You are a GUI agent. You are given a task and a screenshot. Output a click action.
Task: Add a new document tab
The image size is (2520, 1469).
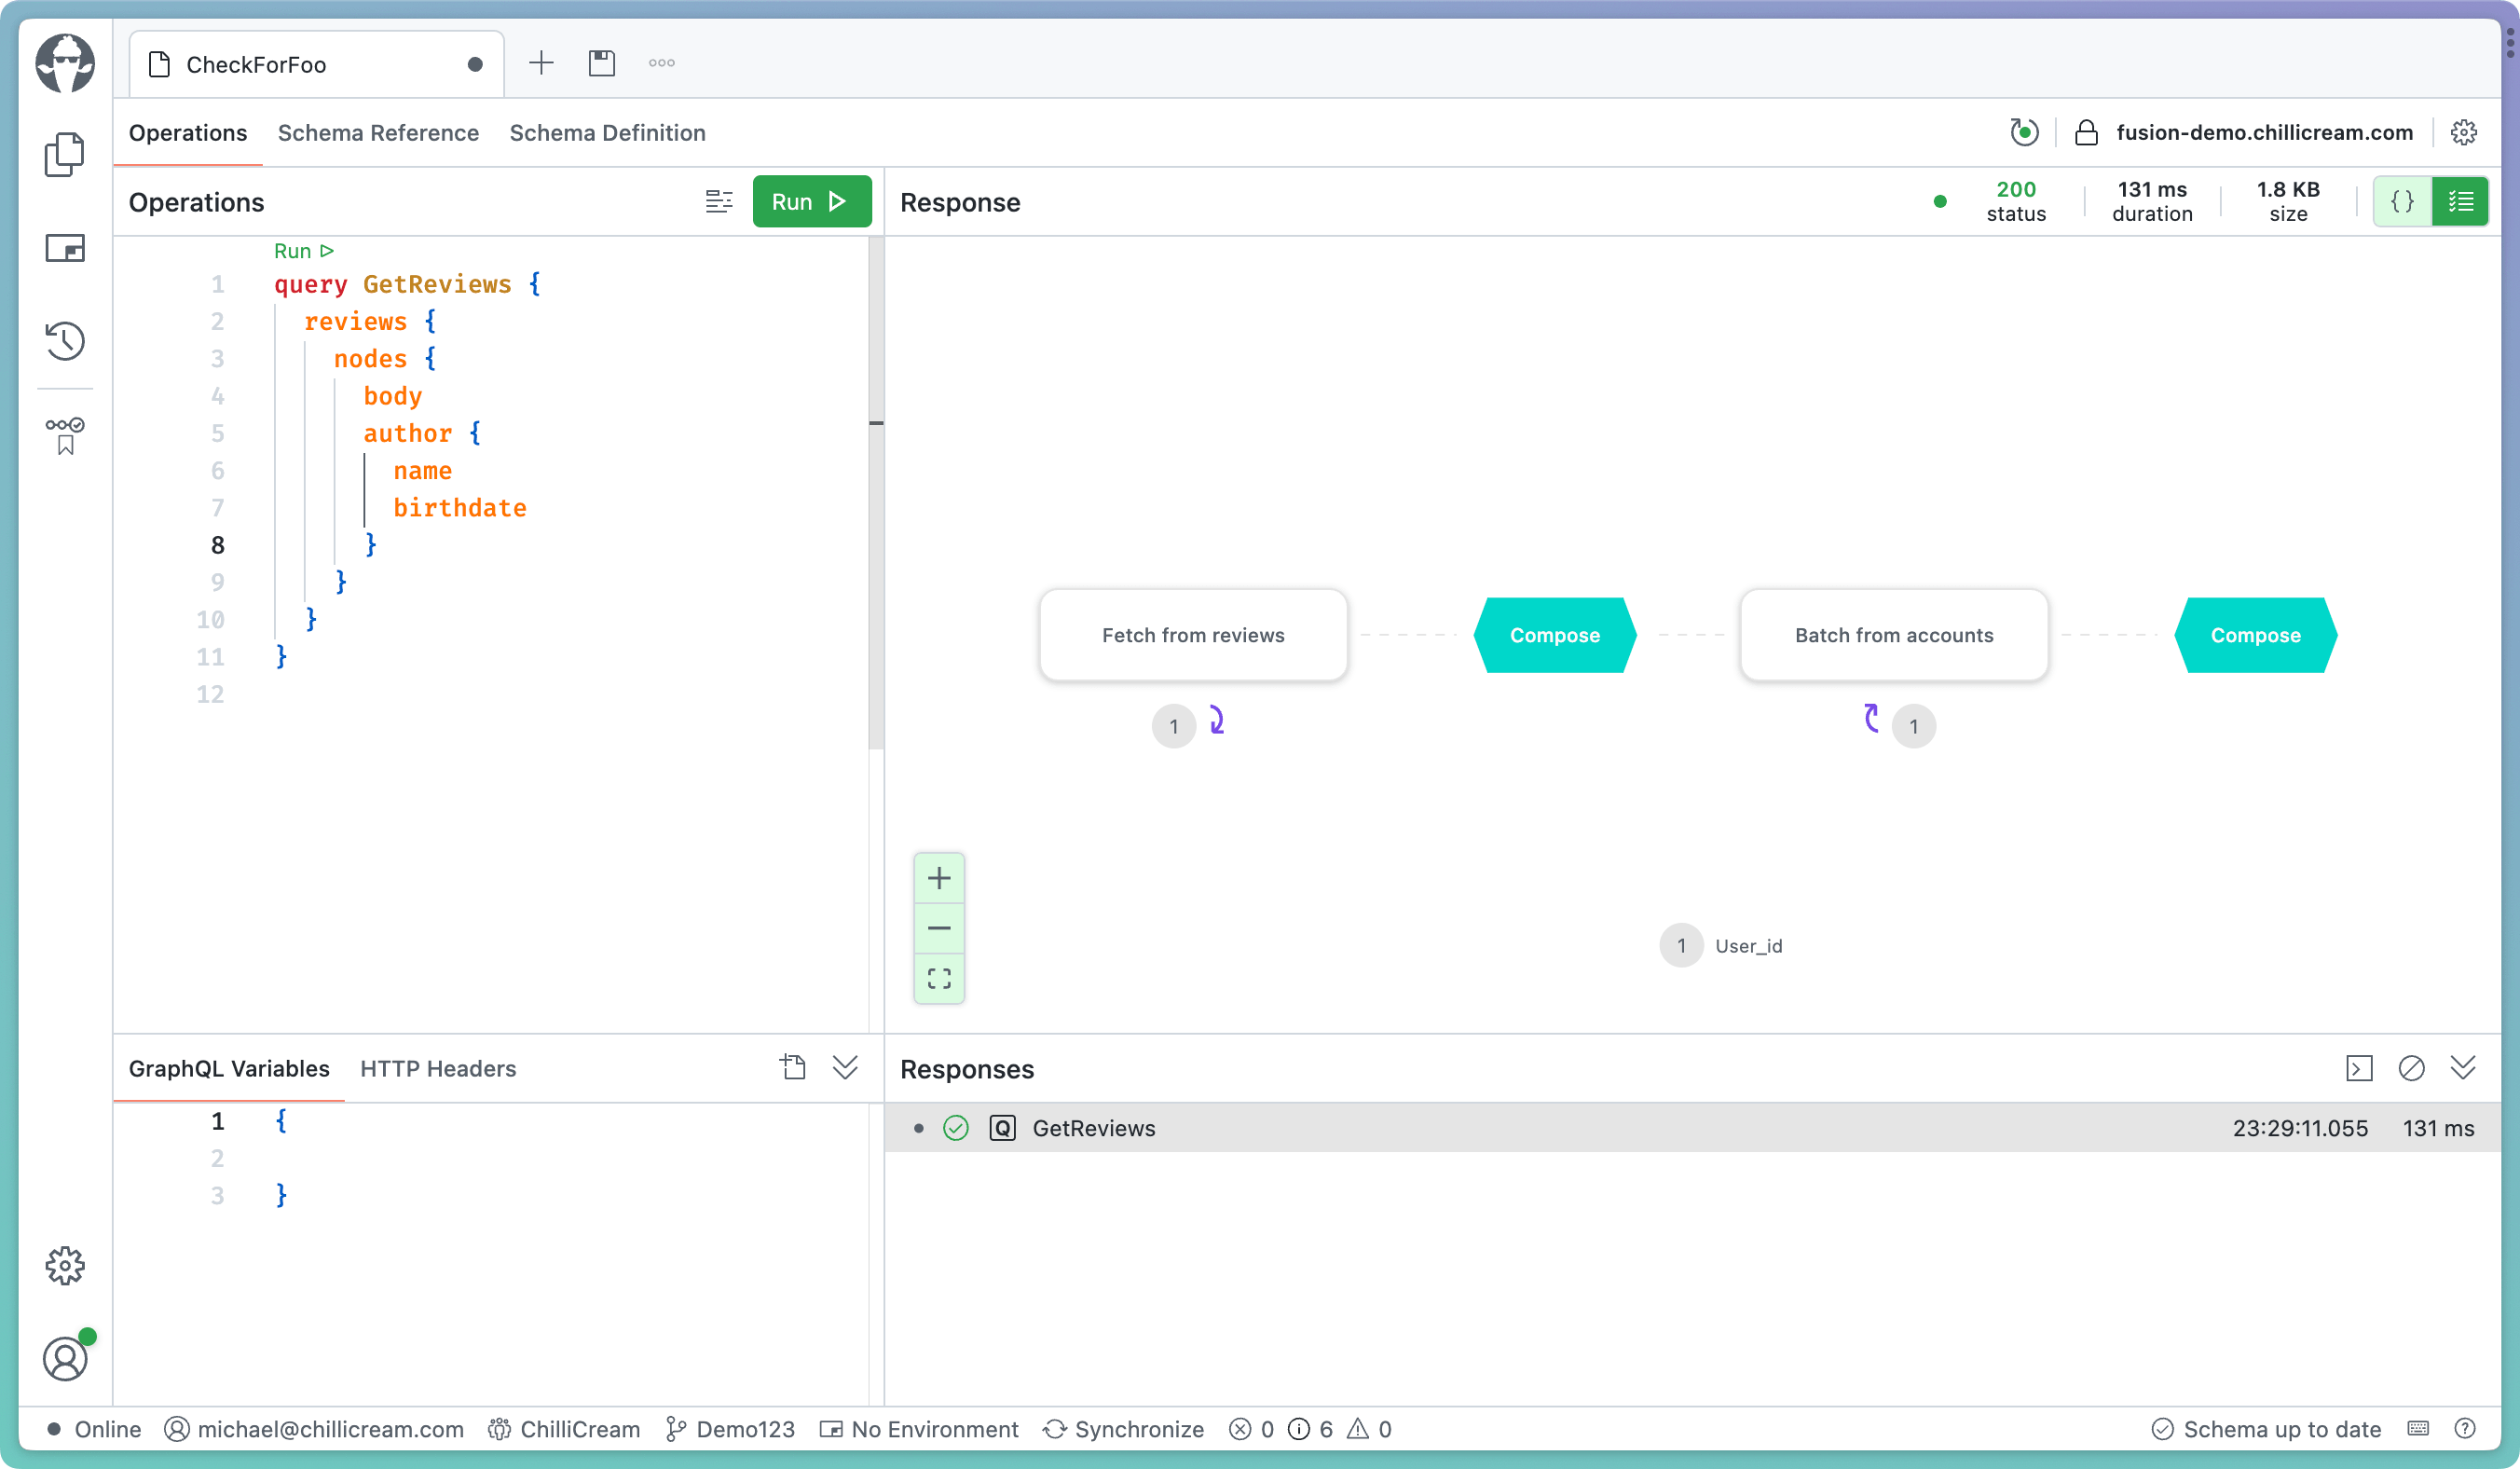click(x=541, y=63)
